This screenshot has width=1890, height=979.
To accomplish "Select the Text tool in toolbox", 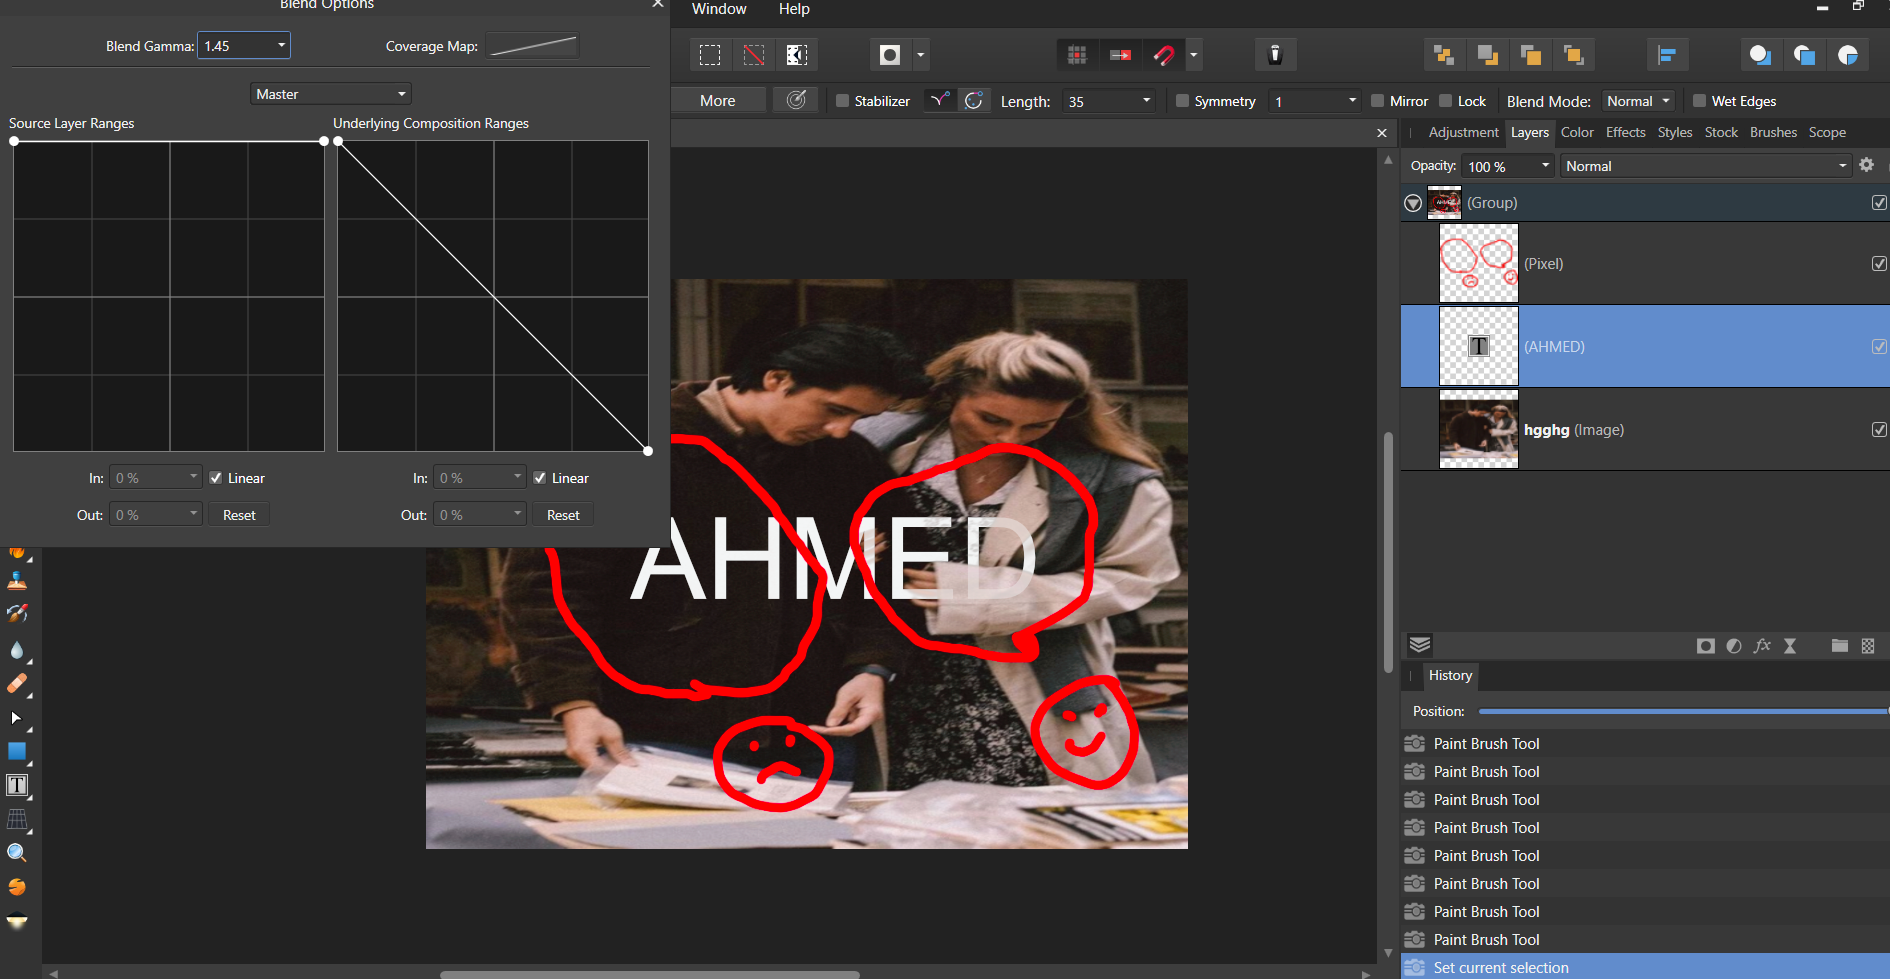I will (17, 785).
